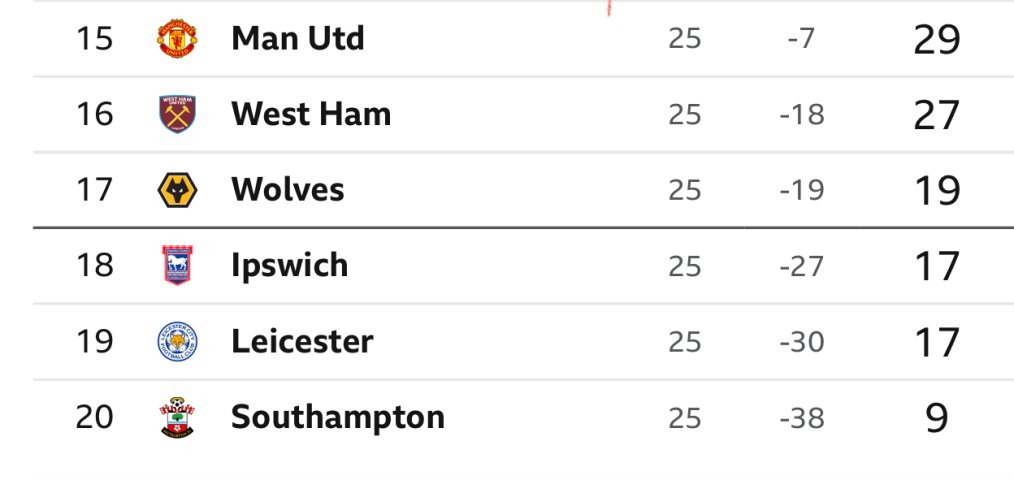Click the Manchester United club crest

pos(177,39)
